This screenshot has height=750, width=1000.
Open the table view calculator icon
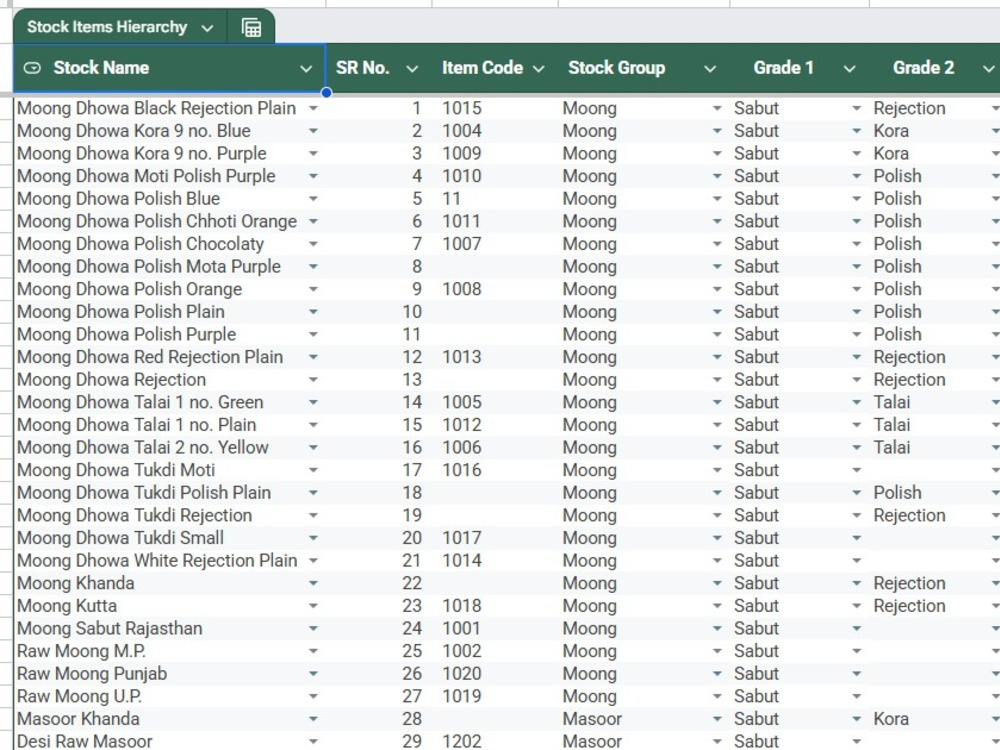pyautogui.click(x=251, y=27)
